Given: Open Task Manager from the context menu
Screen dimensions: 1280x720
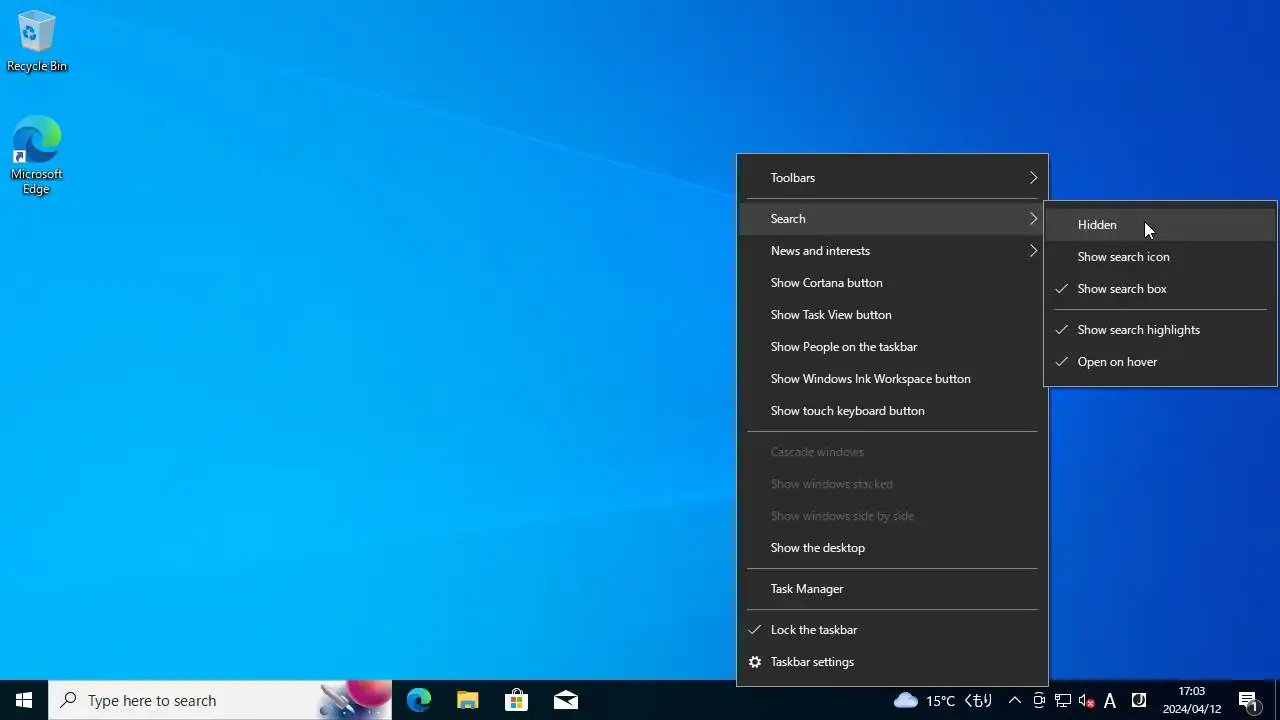Looking at the screenshot, I should (x=892, y=589).
